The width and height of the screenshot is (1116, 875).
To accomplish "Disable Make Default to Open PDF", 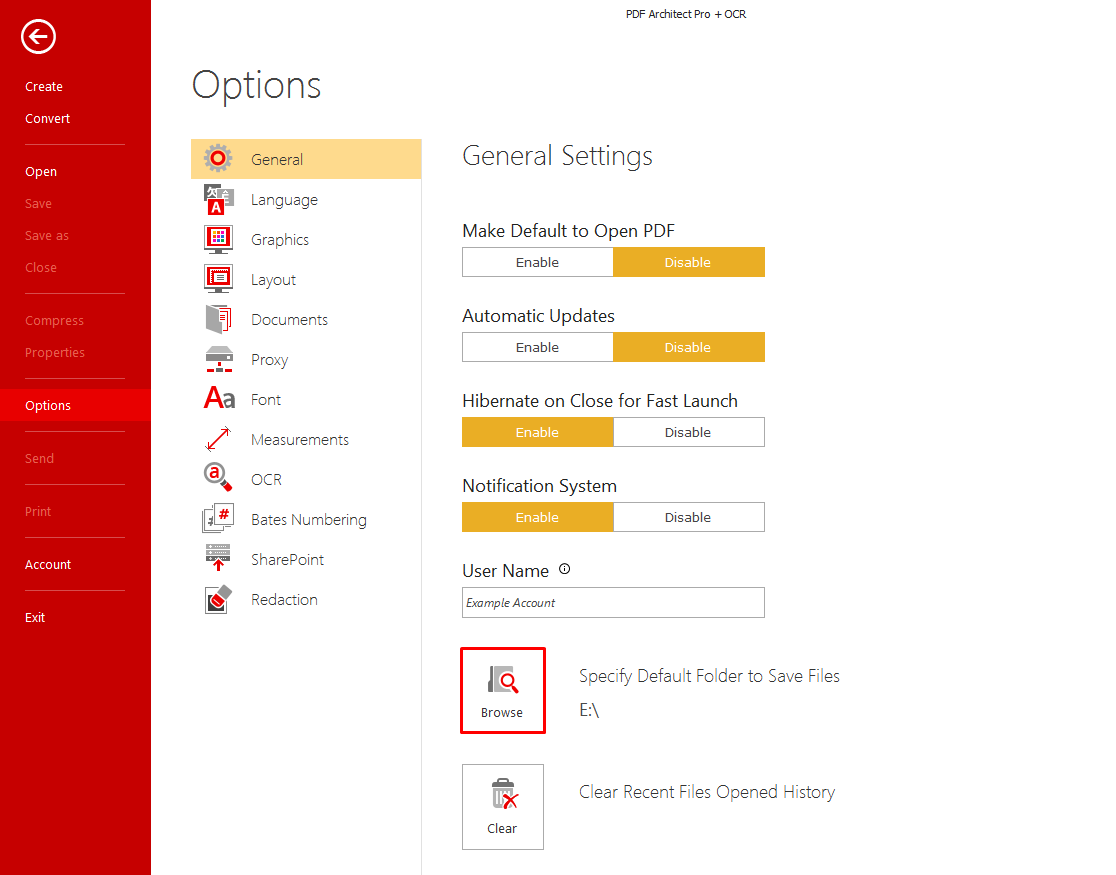I will click(x=688, y=262).
